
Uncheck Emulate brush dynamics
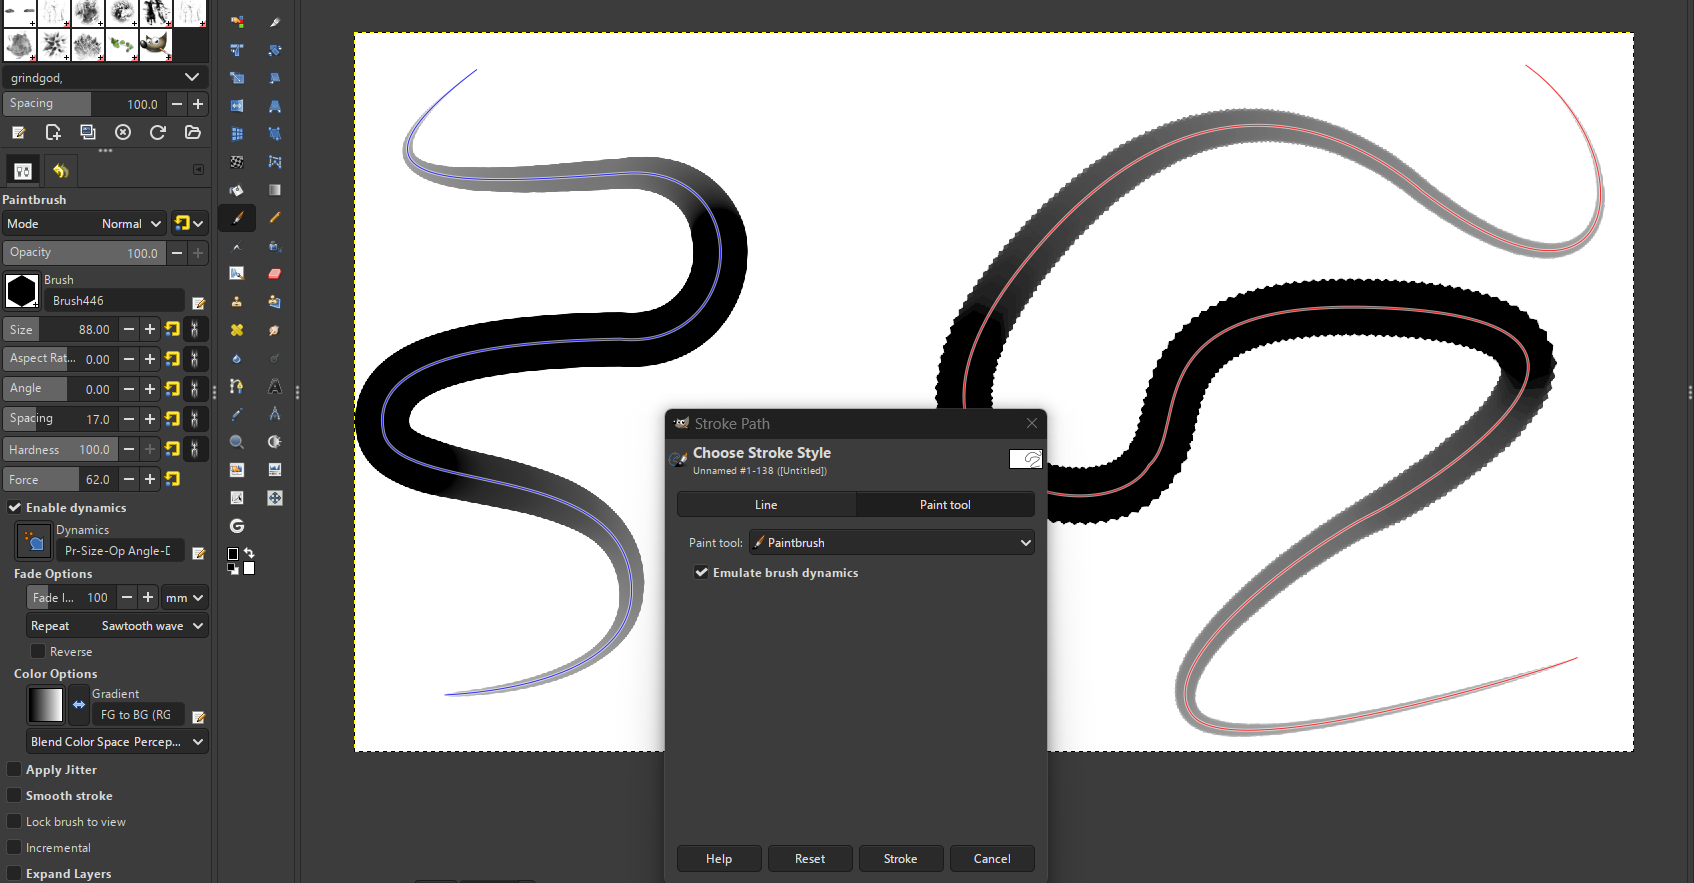(x=702, y=573)
